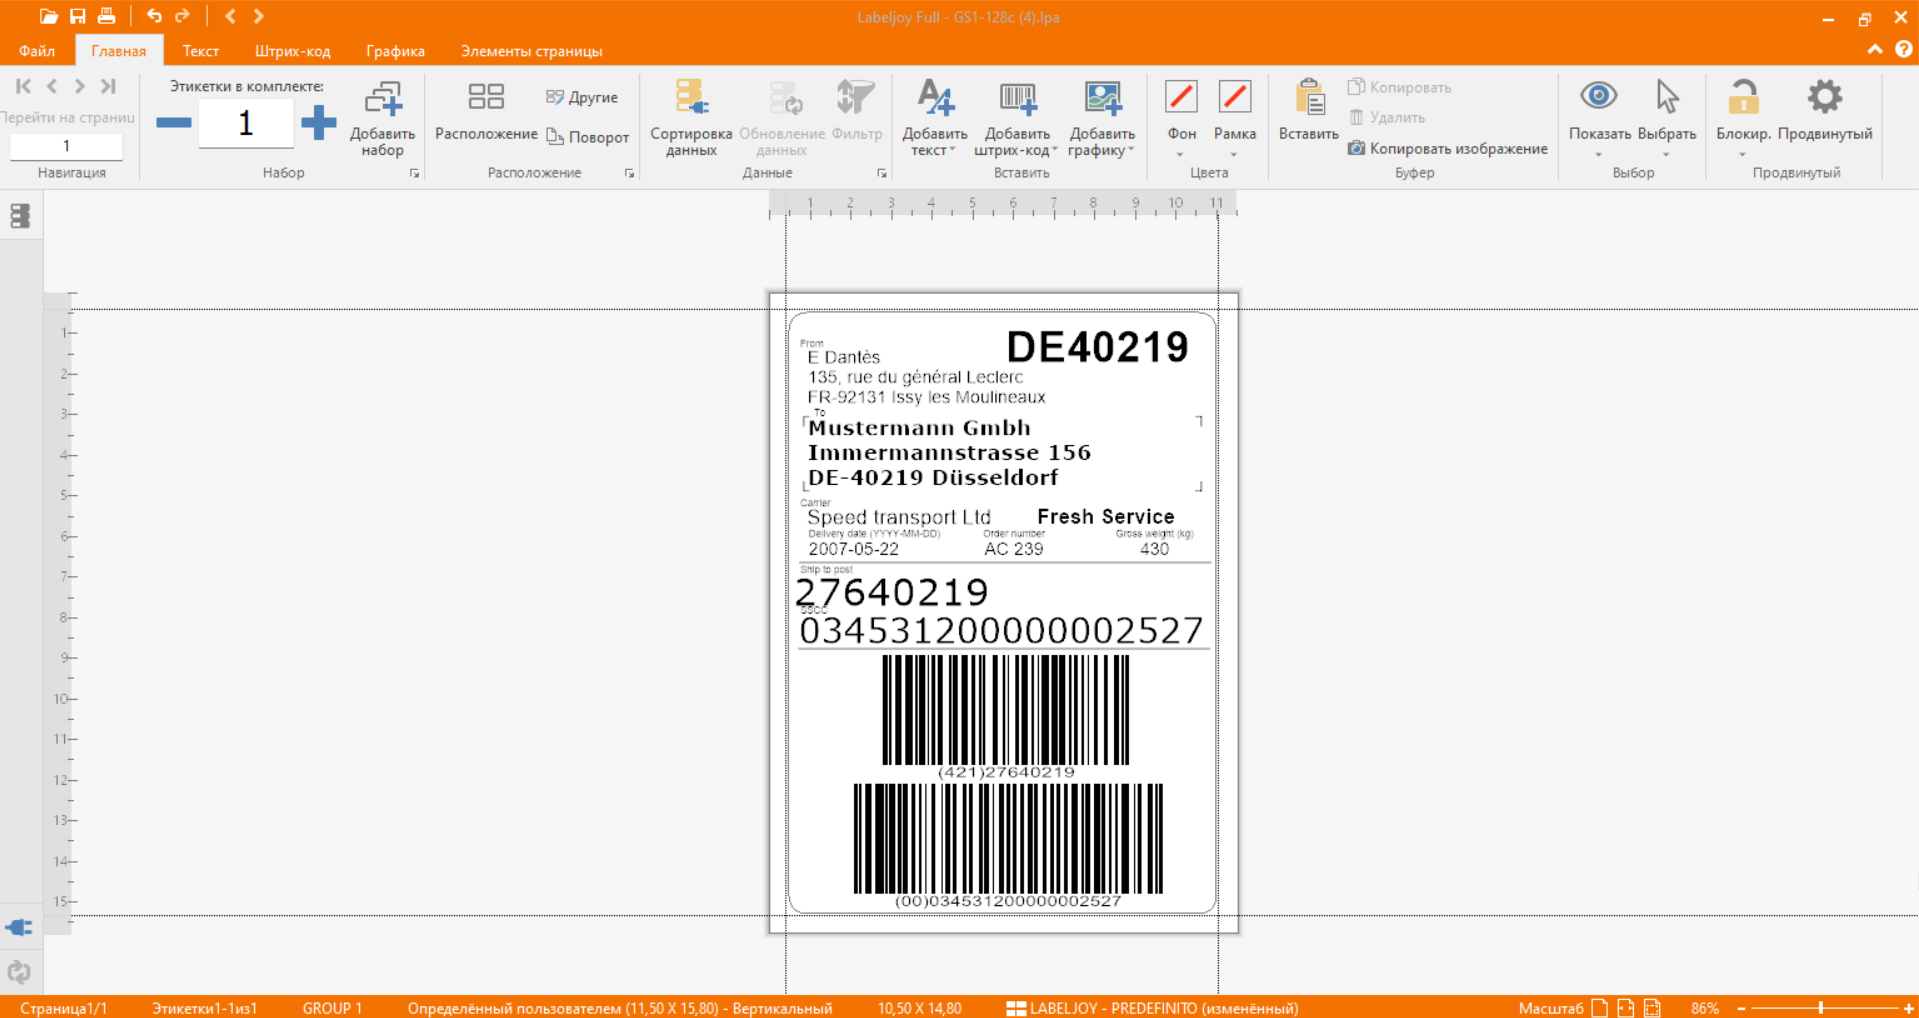This screenshot has height=1018, width=1919.
Task: Zoom out with minus in status bar
Action: 1741,1008
